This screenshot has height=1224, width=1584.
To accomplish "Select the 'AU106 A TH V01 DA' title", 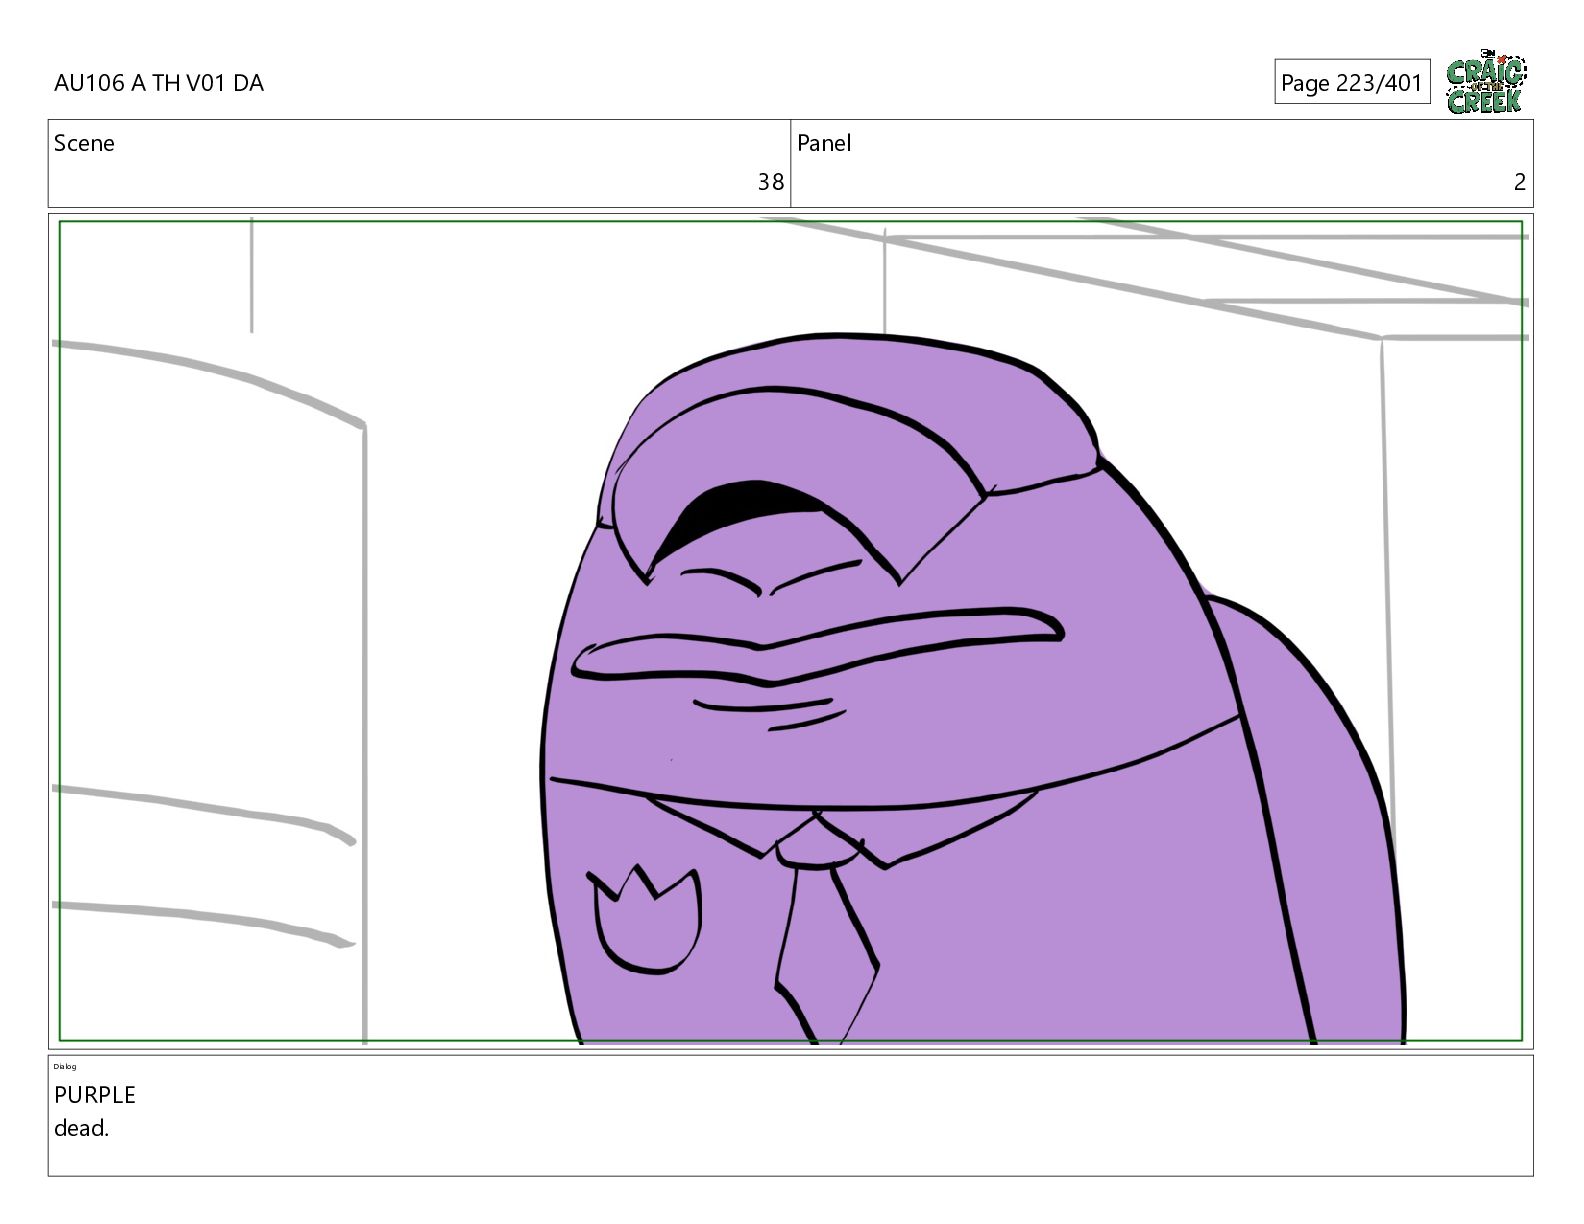I will tap(159, 83).
